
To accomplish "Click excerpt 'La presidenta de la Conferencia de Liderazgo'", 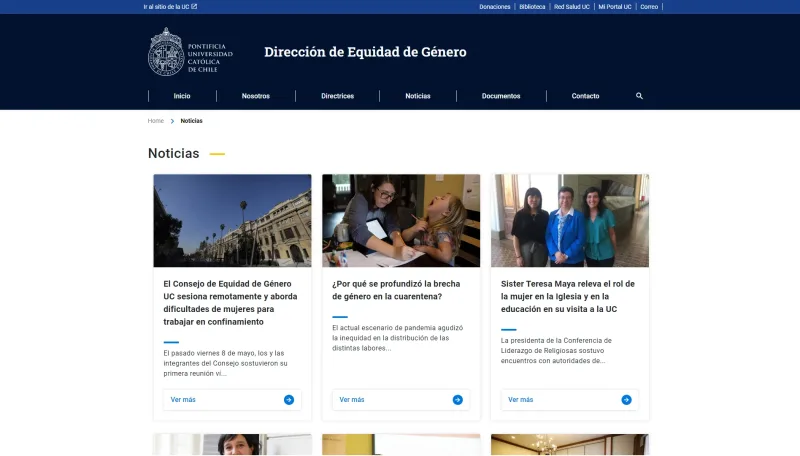I will 556,350.
